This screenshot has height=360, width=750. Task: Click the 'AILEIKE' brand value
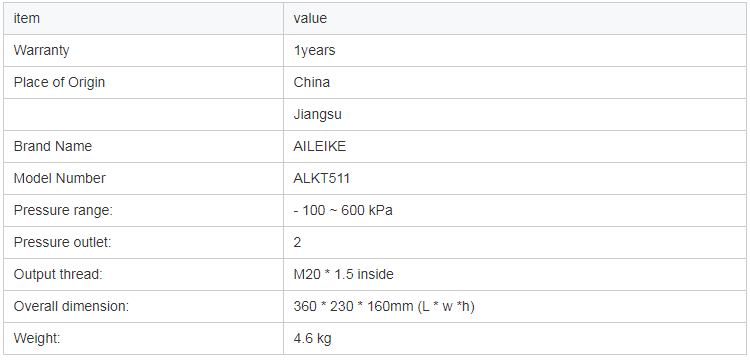click(x=320, y=146)
